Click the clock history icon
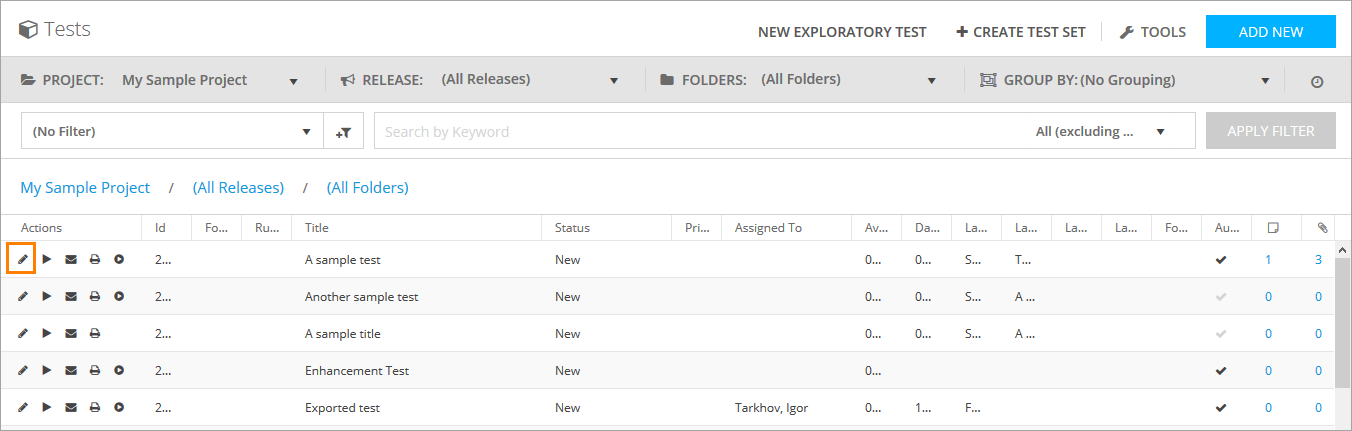Screen dimensions: 1352x431 click(1317, 81)
